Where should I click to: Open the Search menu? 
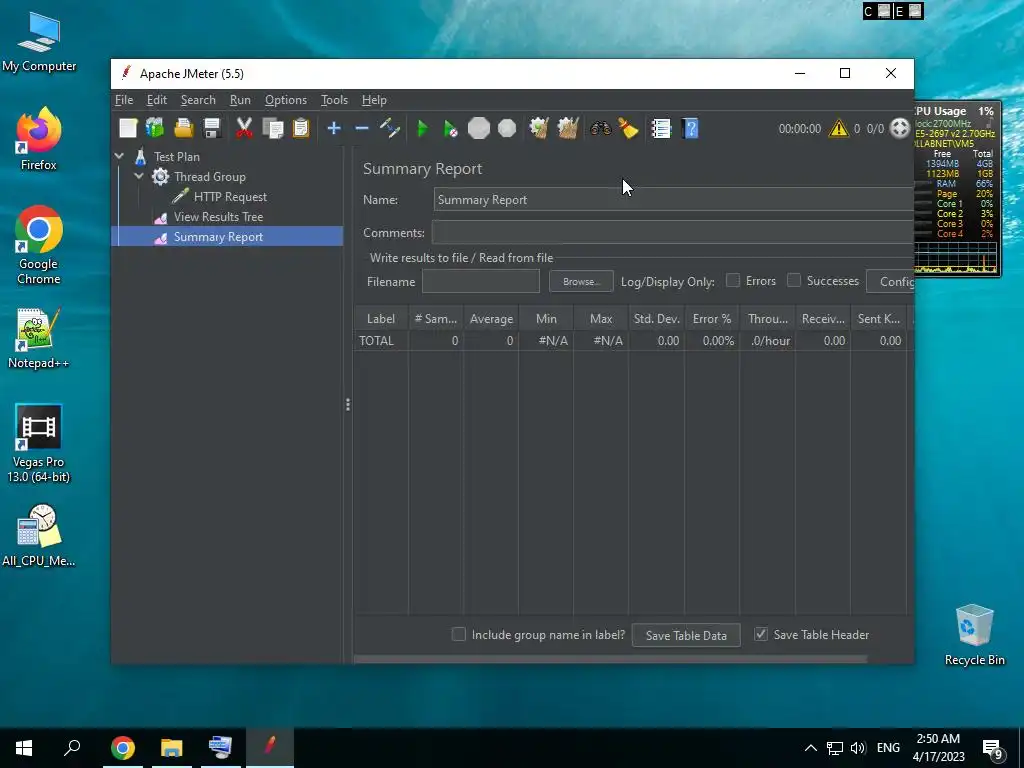[198, 100]
